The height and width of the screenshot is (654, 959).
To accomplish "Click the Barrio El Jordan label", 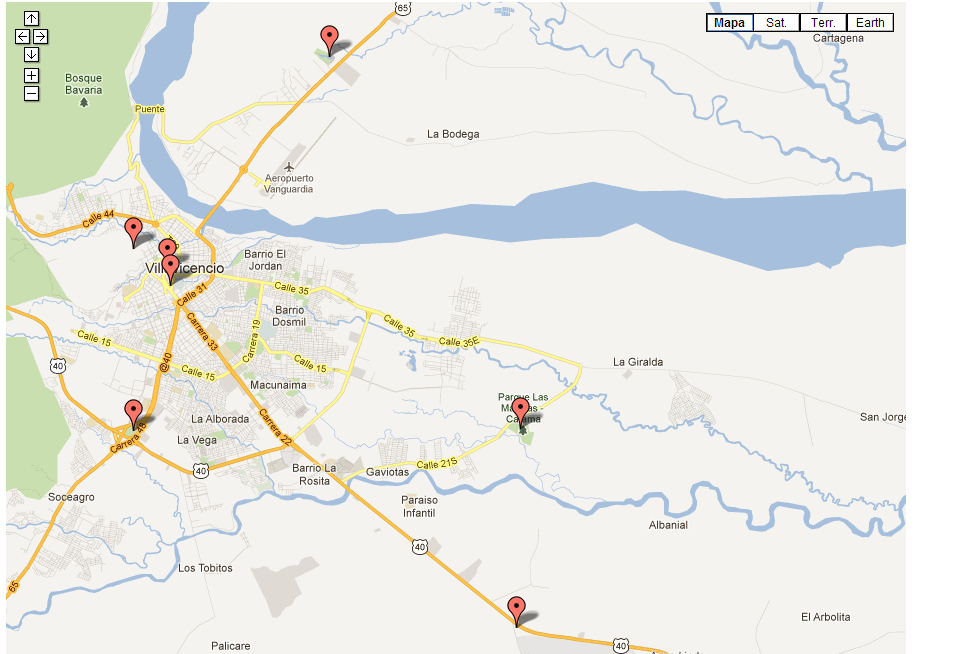I will (x=265, y=260).
